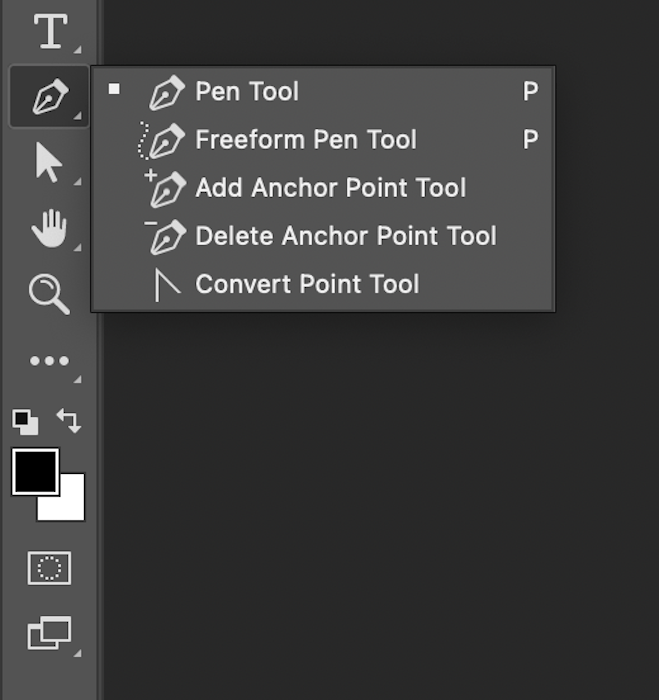Pick Delete Anchor Point Tool
Image resolution: width=659 pixels, height=700 pixels.
pos(345,236)
